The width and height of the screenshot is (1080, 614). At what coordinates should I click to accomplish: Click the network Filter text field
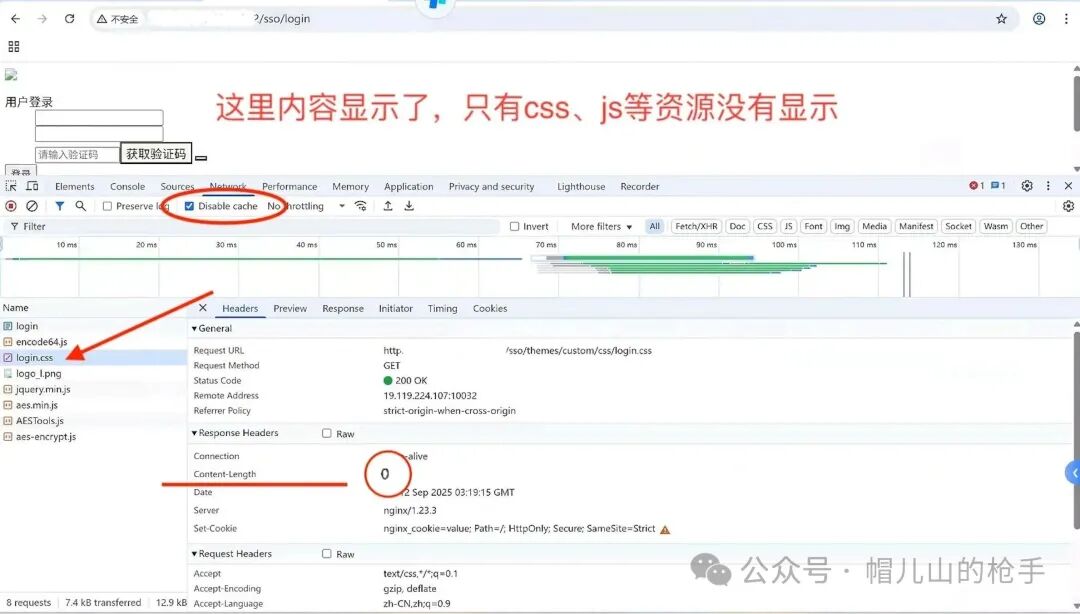[x=252, y=226]
